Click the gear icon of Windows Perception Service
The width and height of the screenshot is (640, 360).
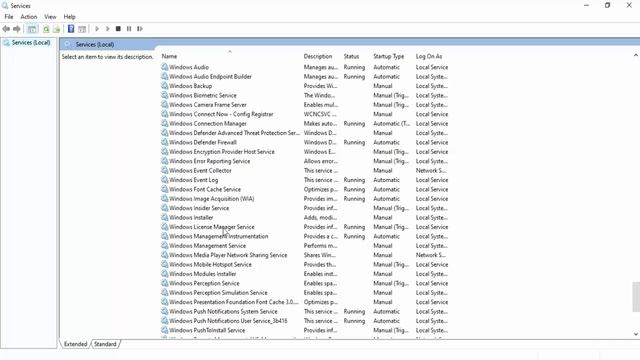[x=164, y=283]
